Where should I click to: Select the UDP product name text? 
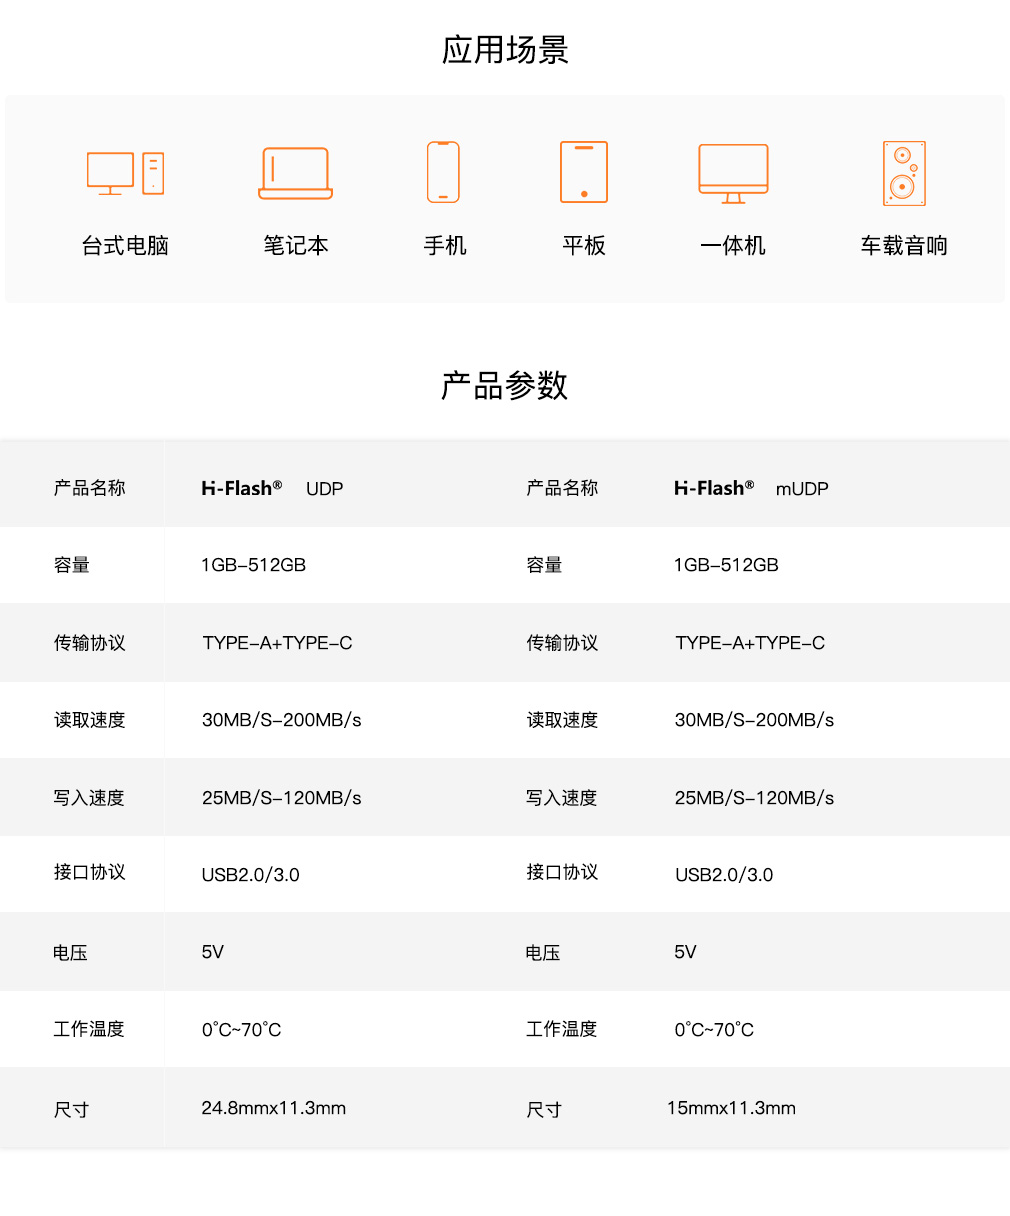[x=324, y=489]
